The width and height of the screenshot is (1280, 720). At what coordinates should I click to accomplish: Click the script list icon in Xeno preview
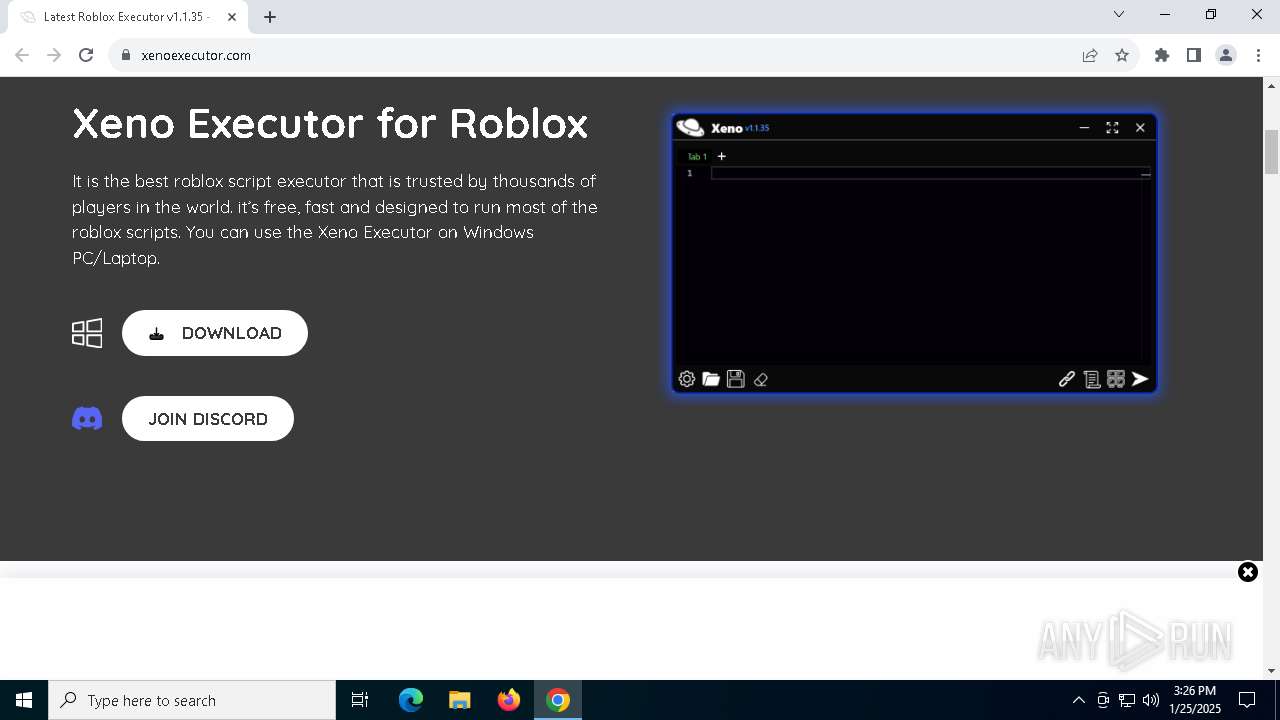click(1092, 379)
